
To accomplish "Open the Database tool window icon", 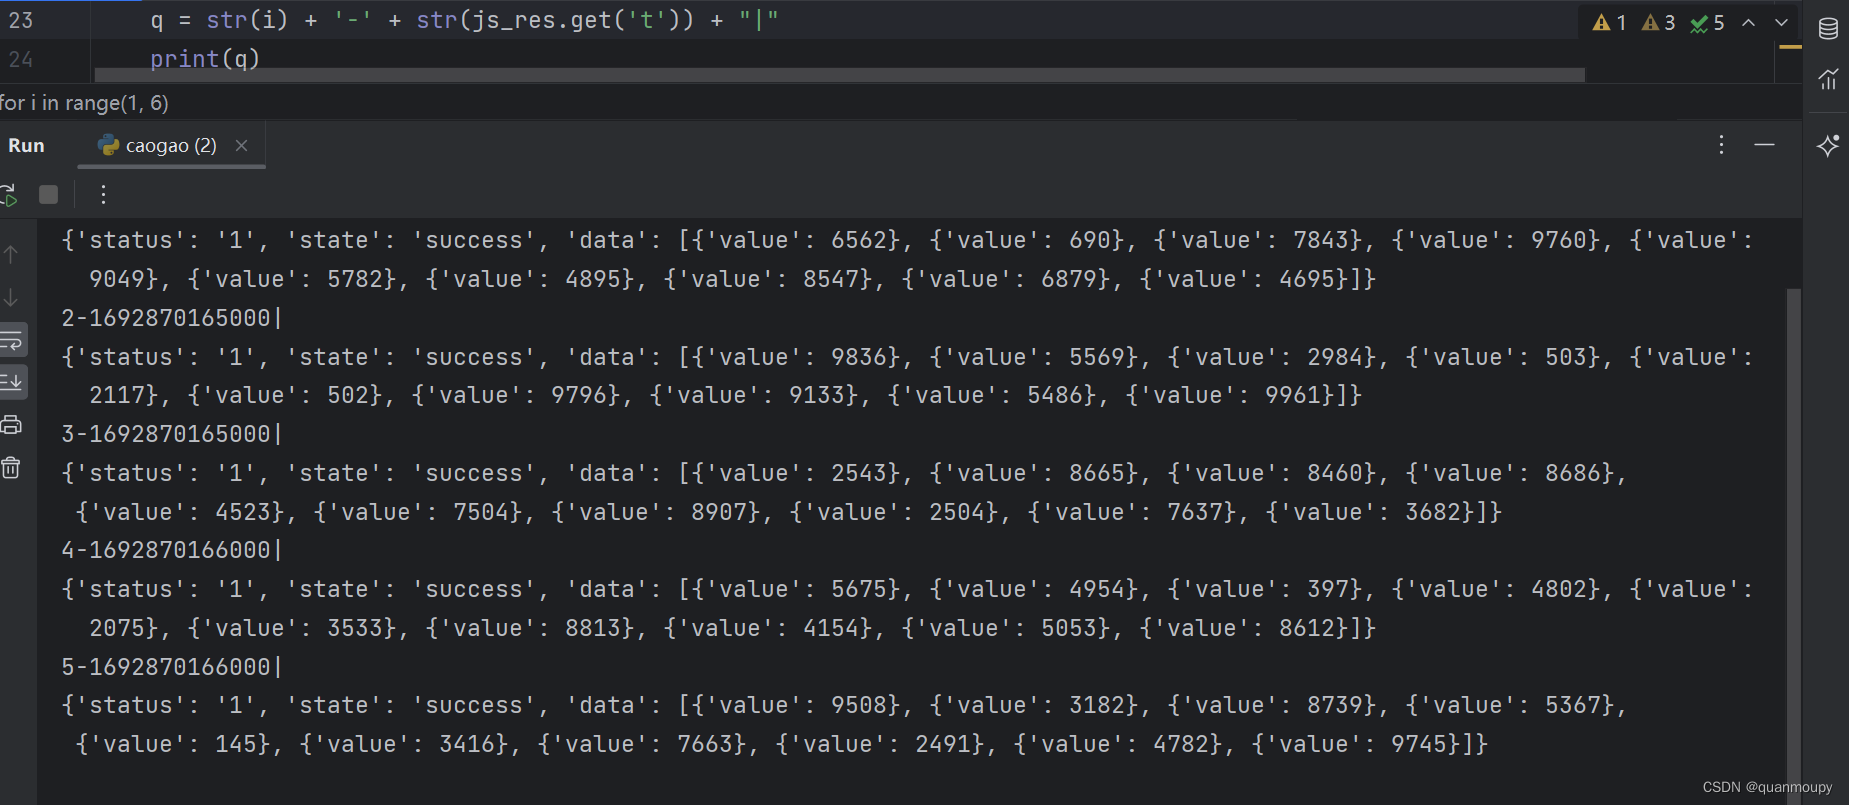I will [x=1828, y=28].
